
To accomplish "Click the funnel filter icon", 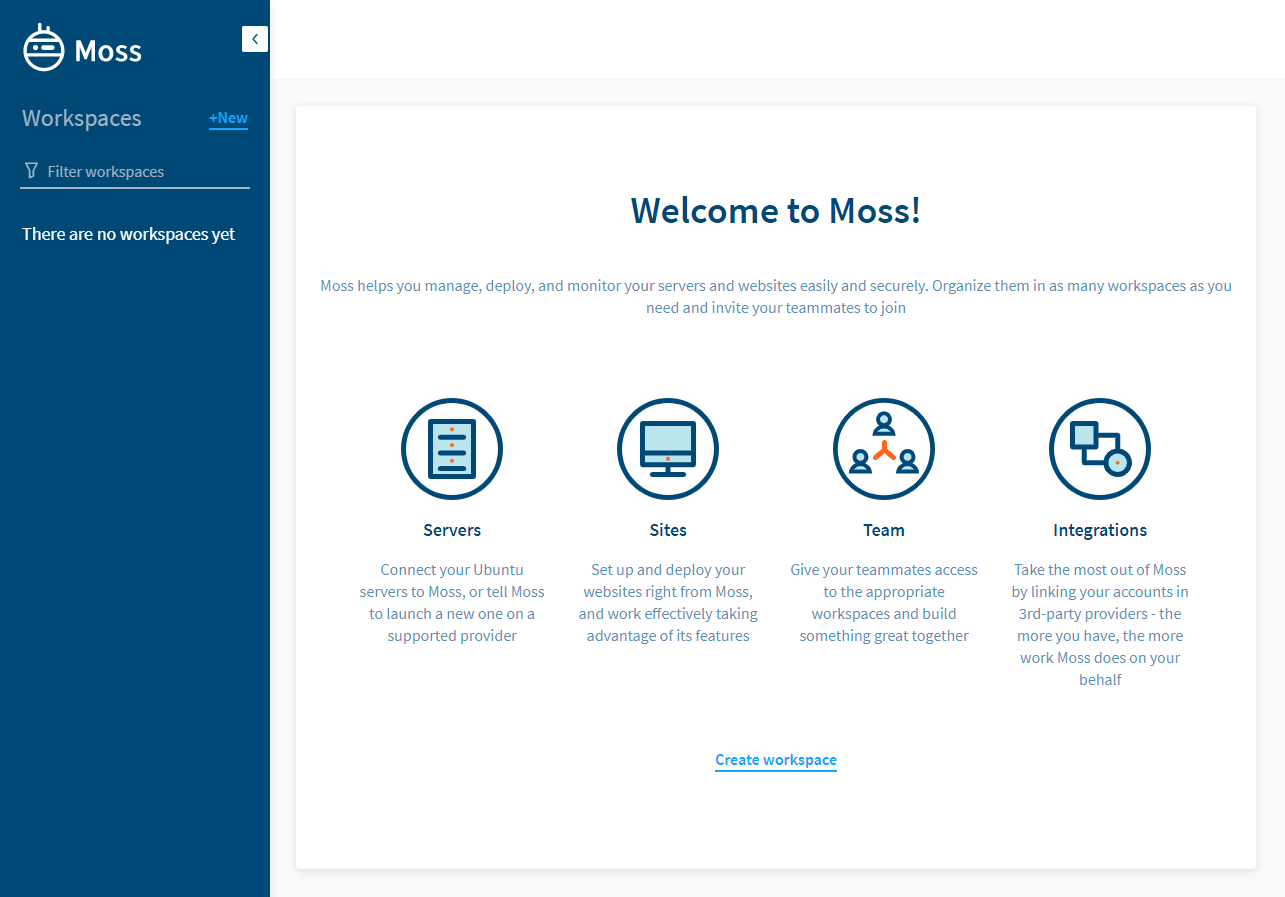I will pyautogui.click(x=31, y=171).
